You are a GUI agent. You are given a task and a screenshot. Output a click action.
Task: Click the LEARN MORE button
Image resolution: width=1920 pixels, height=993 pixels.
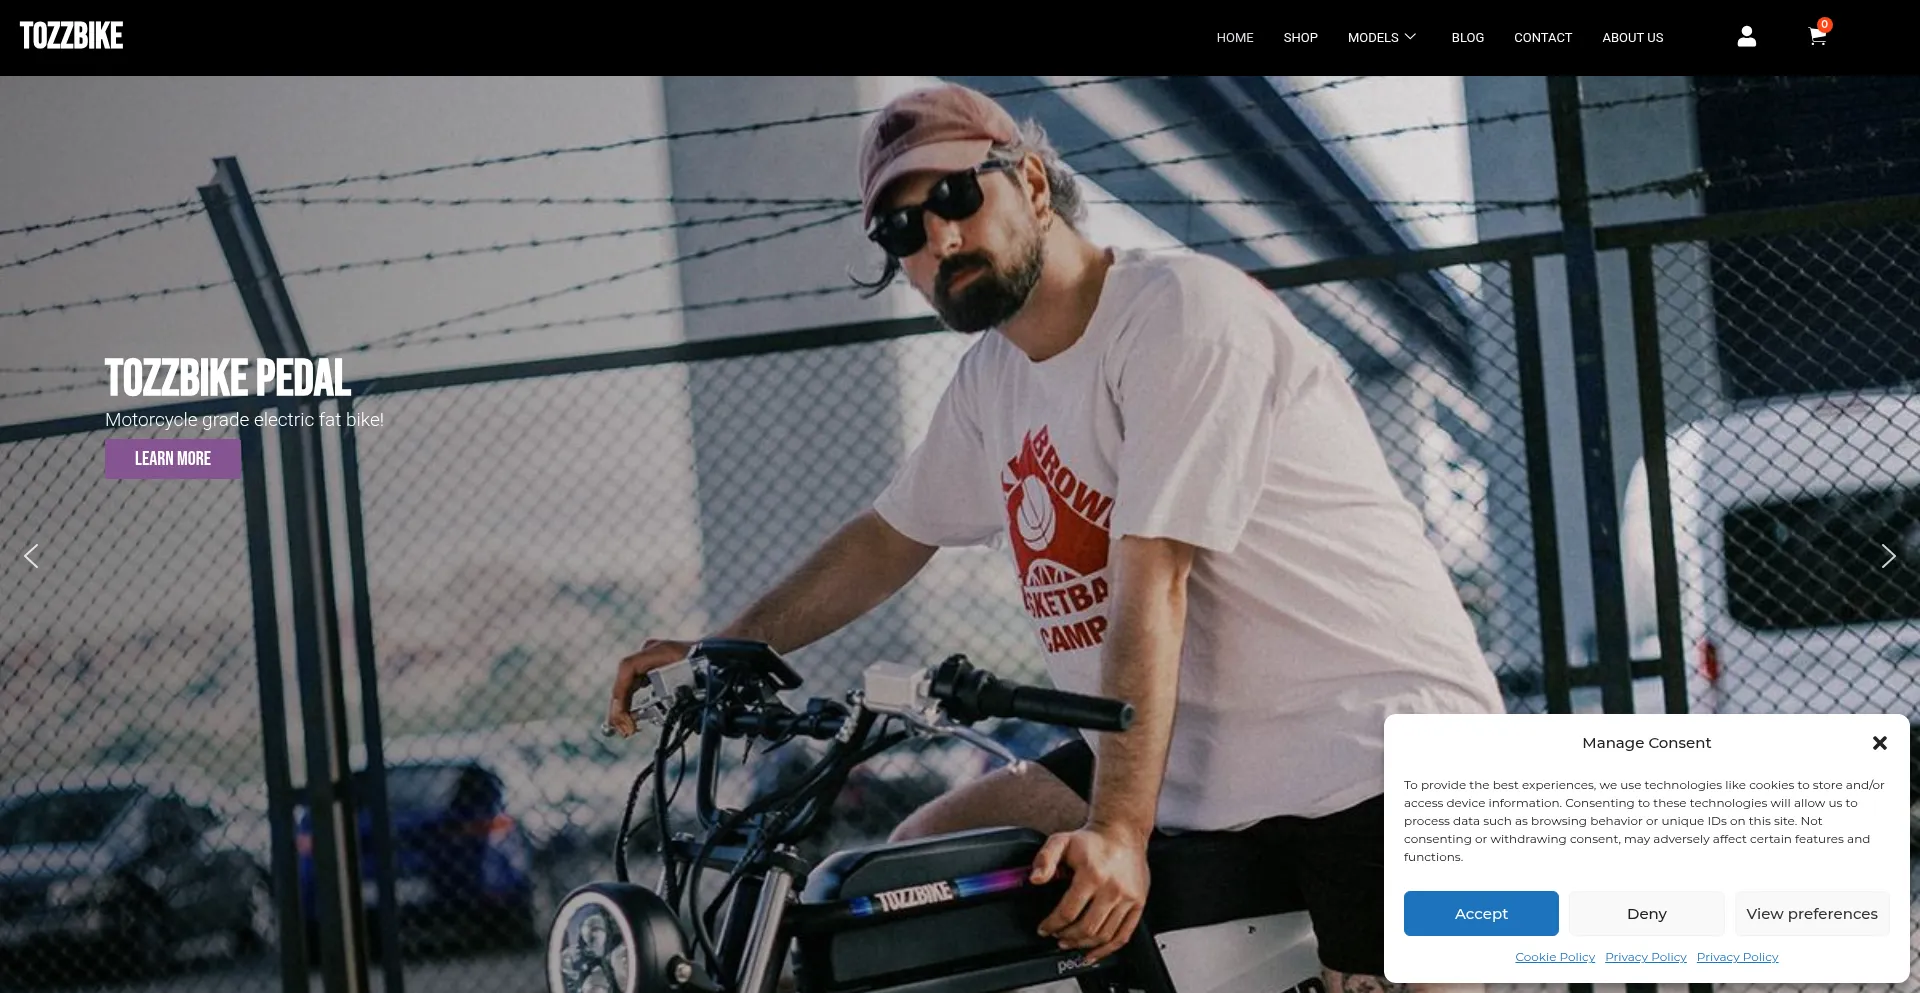point(172,459)
